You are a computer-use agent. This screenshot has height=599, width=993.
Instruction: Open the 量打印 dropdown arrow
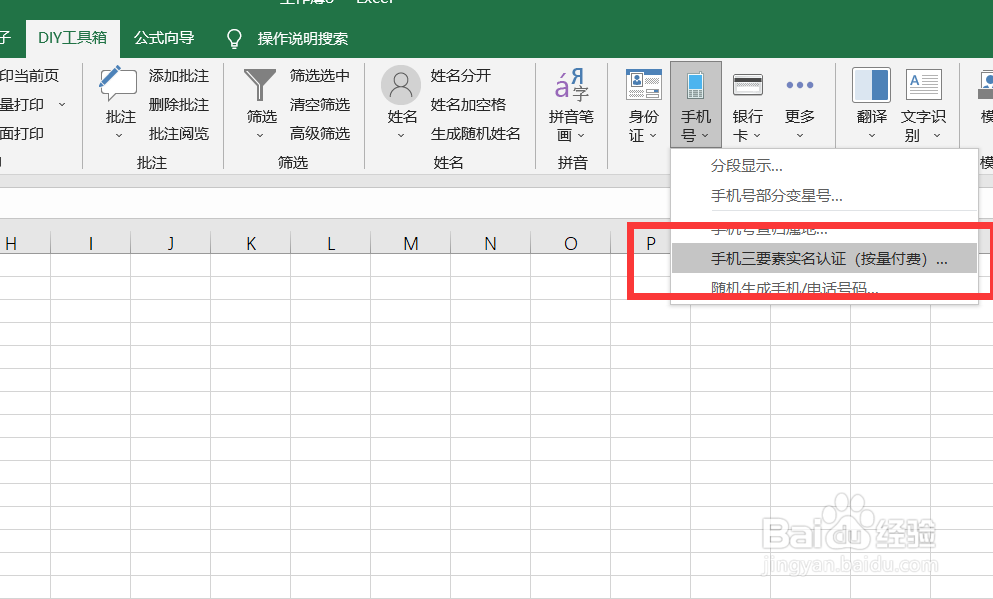tap(62, 104)
